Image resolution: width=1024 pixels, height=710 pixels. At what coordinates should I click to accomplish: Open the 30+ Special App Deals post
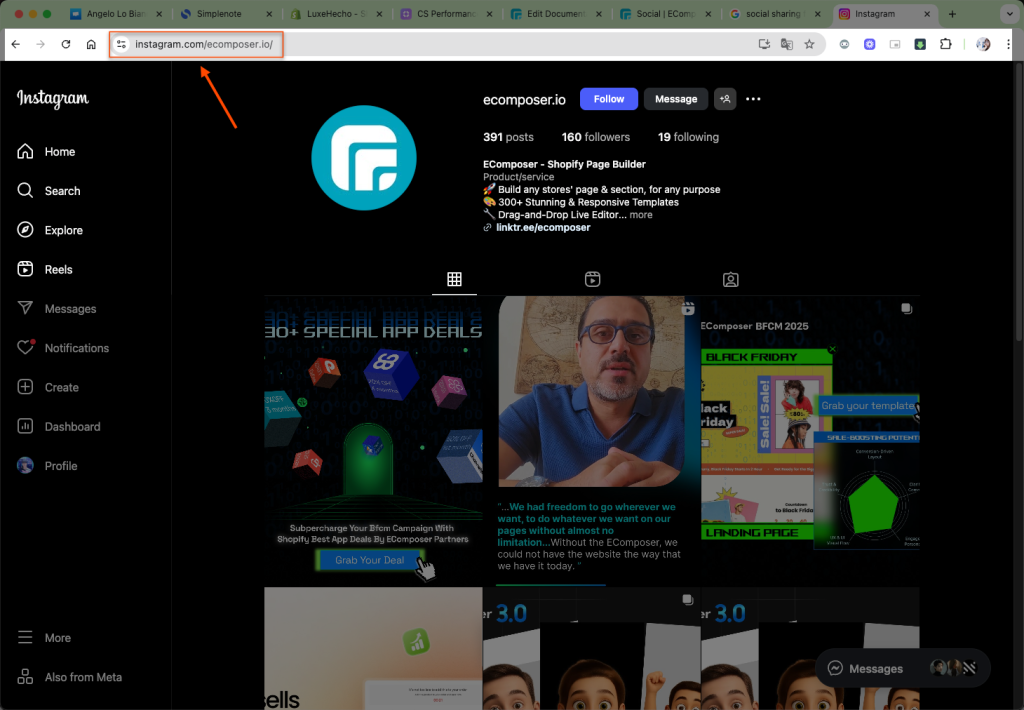point(372,440)
